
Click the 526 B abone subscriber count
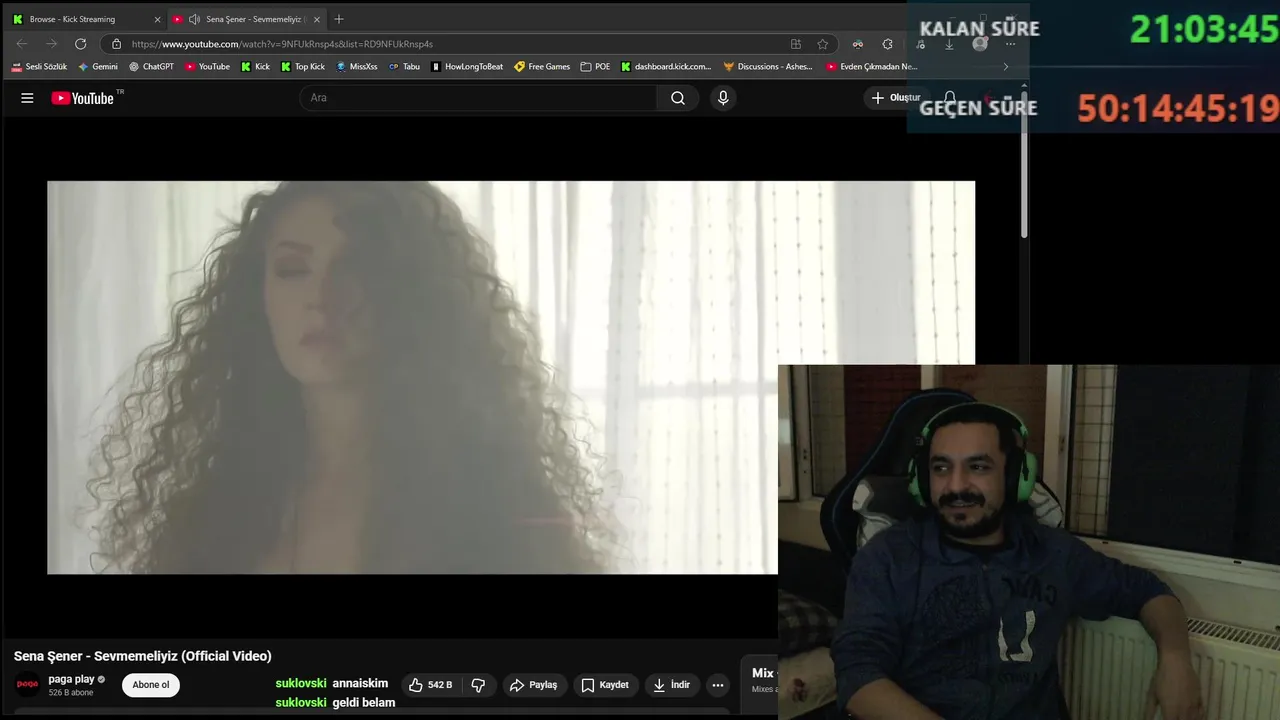71,692
